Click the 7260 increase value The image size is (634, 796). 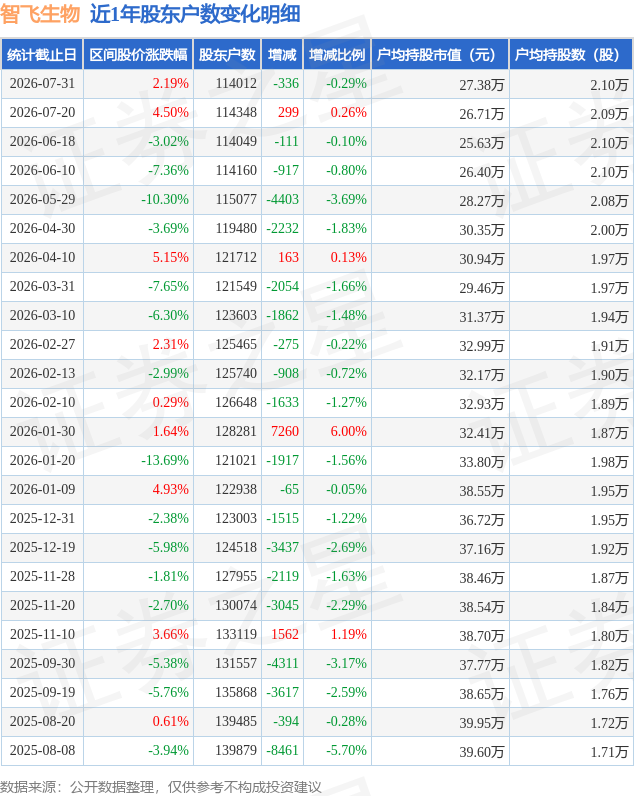click(285, 432)
